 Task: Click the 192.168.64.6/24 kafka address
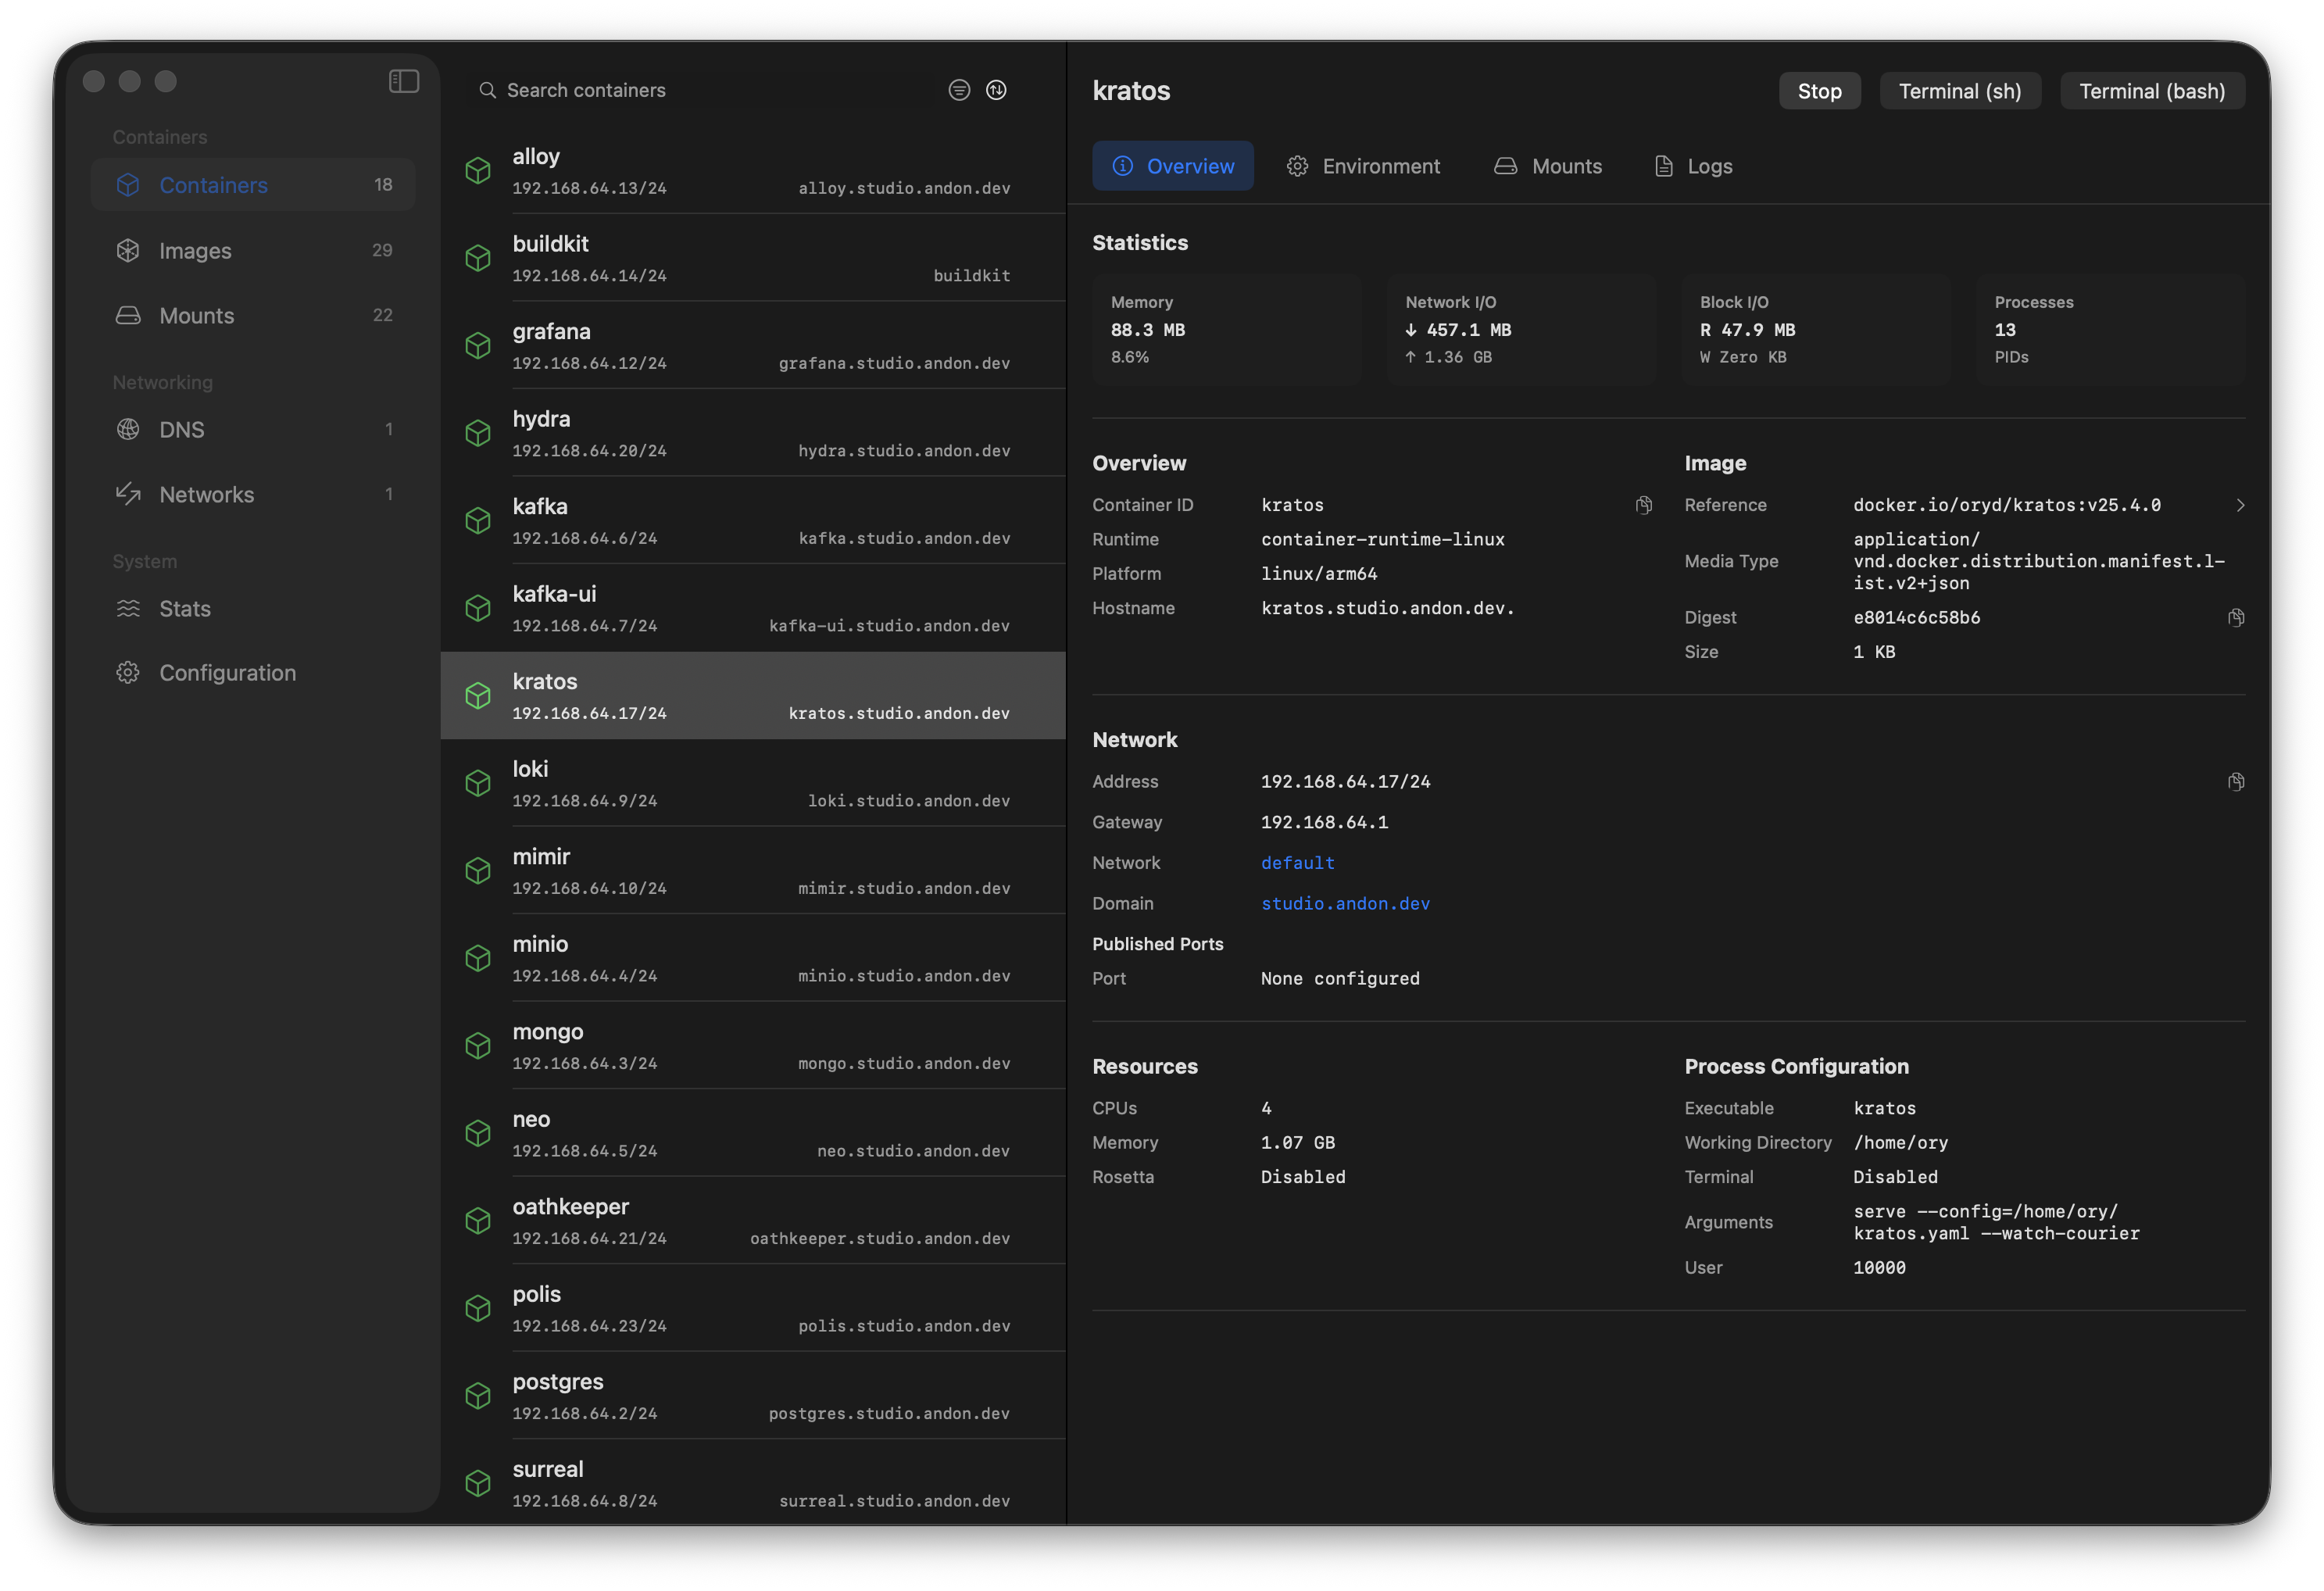[585, 538]
